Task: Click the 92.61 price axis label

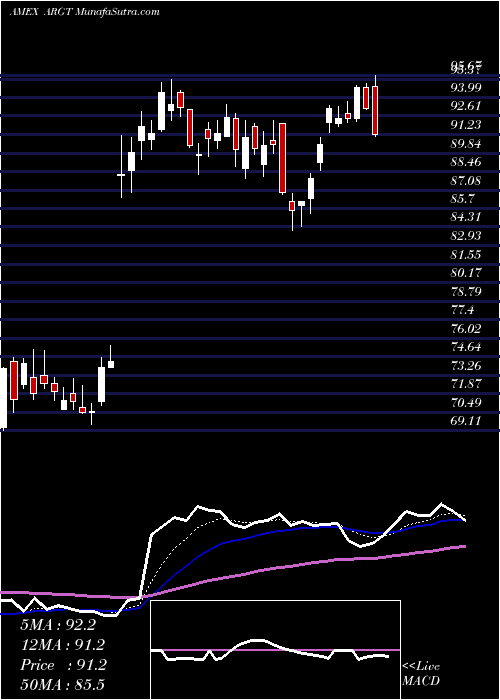Action: pos(466,106)
